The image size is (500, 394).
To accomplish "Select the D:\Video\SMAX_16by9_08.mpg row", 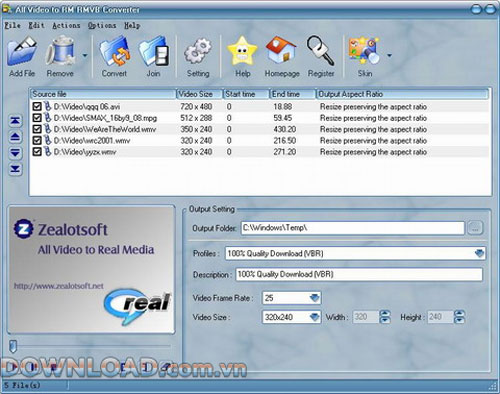I will point(260,118).
